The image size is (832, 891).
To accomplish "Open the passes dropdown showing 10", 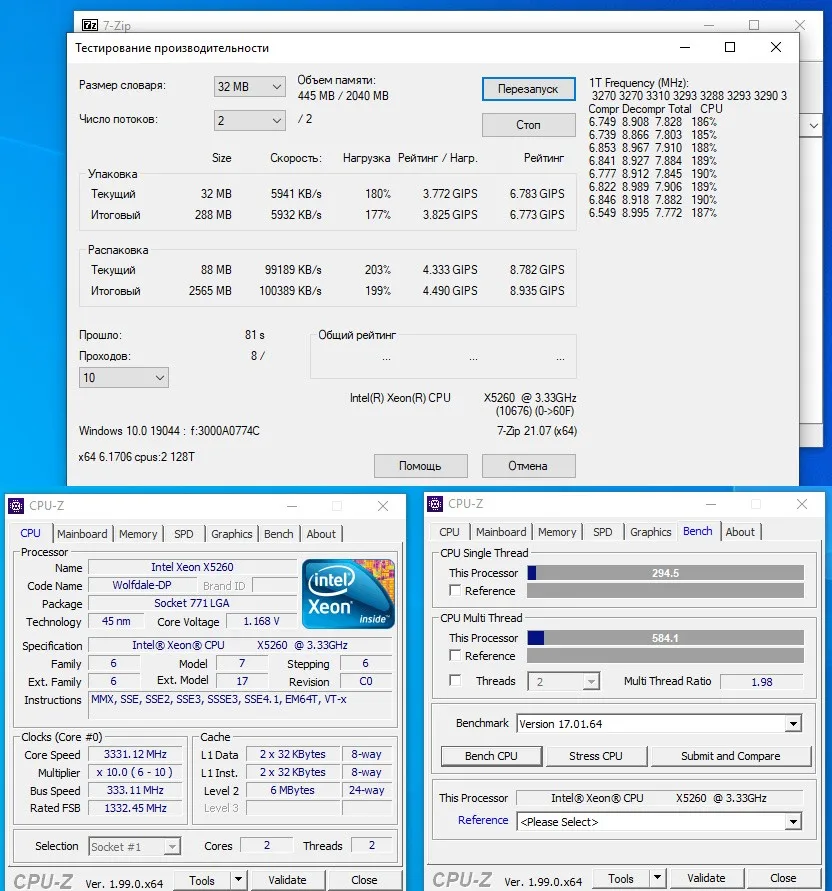I will click(x=124, y=377).
